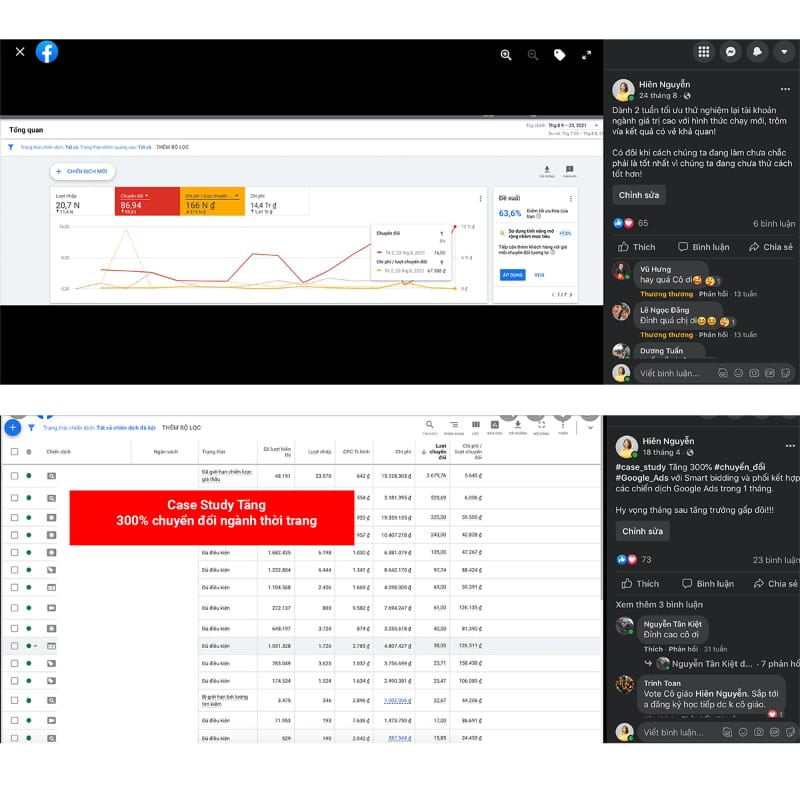The height and width of the screenshot is (800, 800).
Task: Tick the checkbox of the row showing 648.197 impressions
Action: (x=14, y=629)
